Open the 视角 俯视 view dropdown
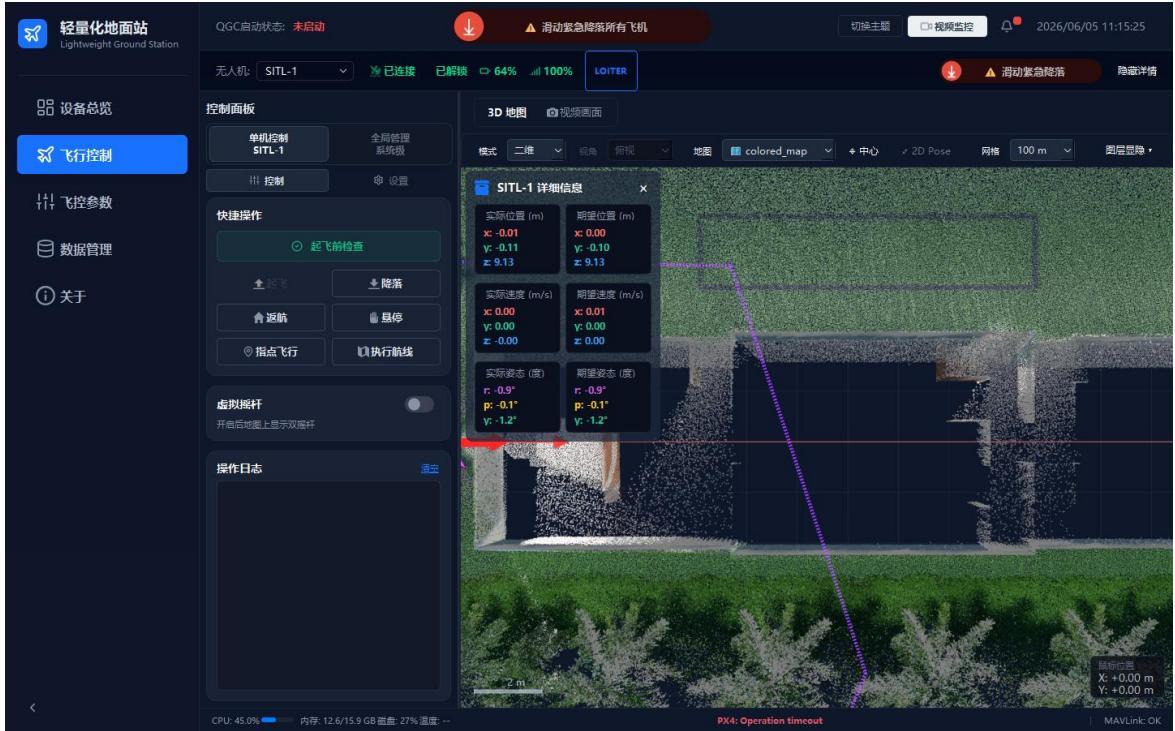Image resolution: width=1175 pixels, height=731 pixels. tap(639, 151)
